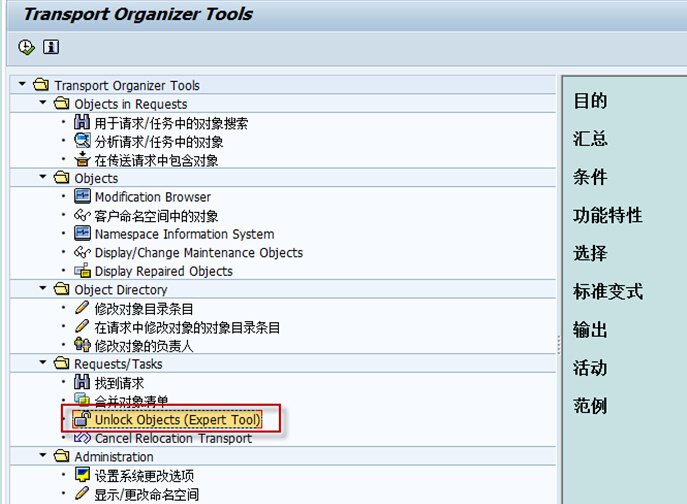Click folder icon of Transport Organizer Tools root
The image size is (687, 504).
[x=41, y=84]
